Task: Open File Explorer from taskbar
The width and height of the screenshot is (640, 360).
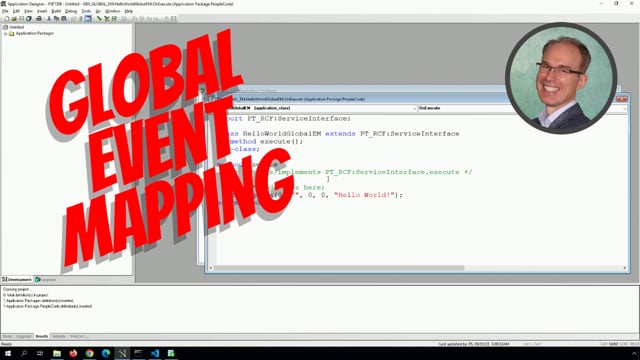Action: (57, 353)
